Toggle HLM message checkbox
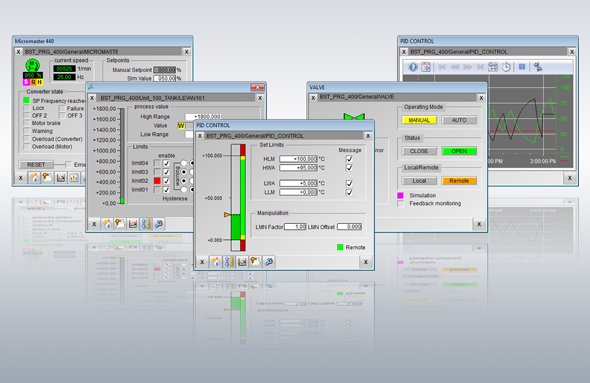This screenshot has width=590, height=383. tap(349, 159)
